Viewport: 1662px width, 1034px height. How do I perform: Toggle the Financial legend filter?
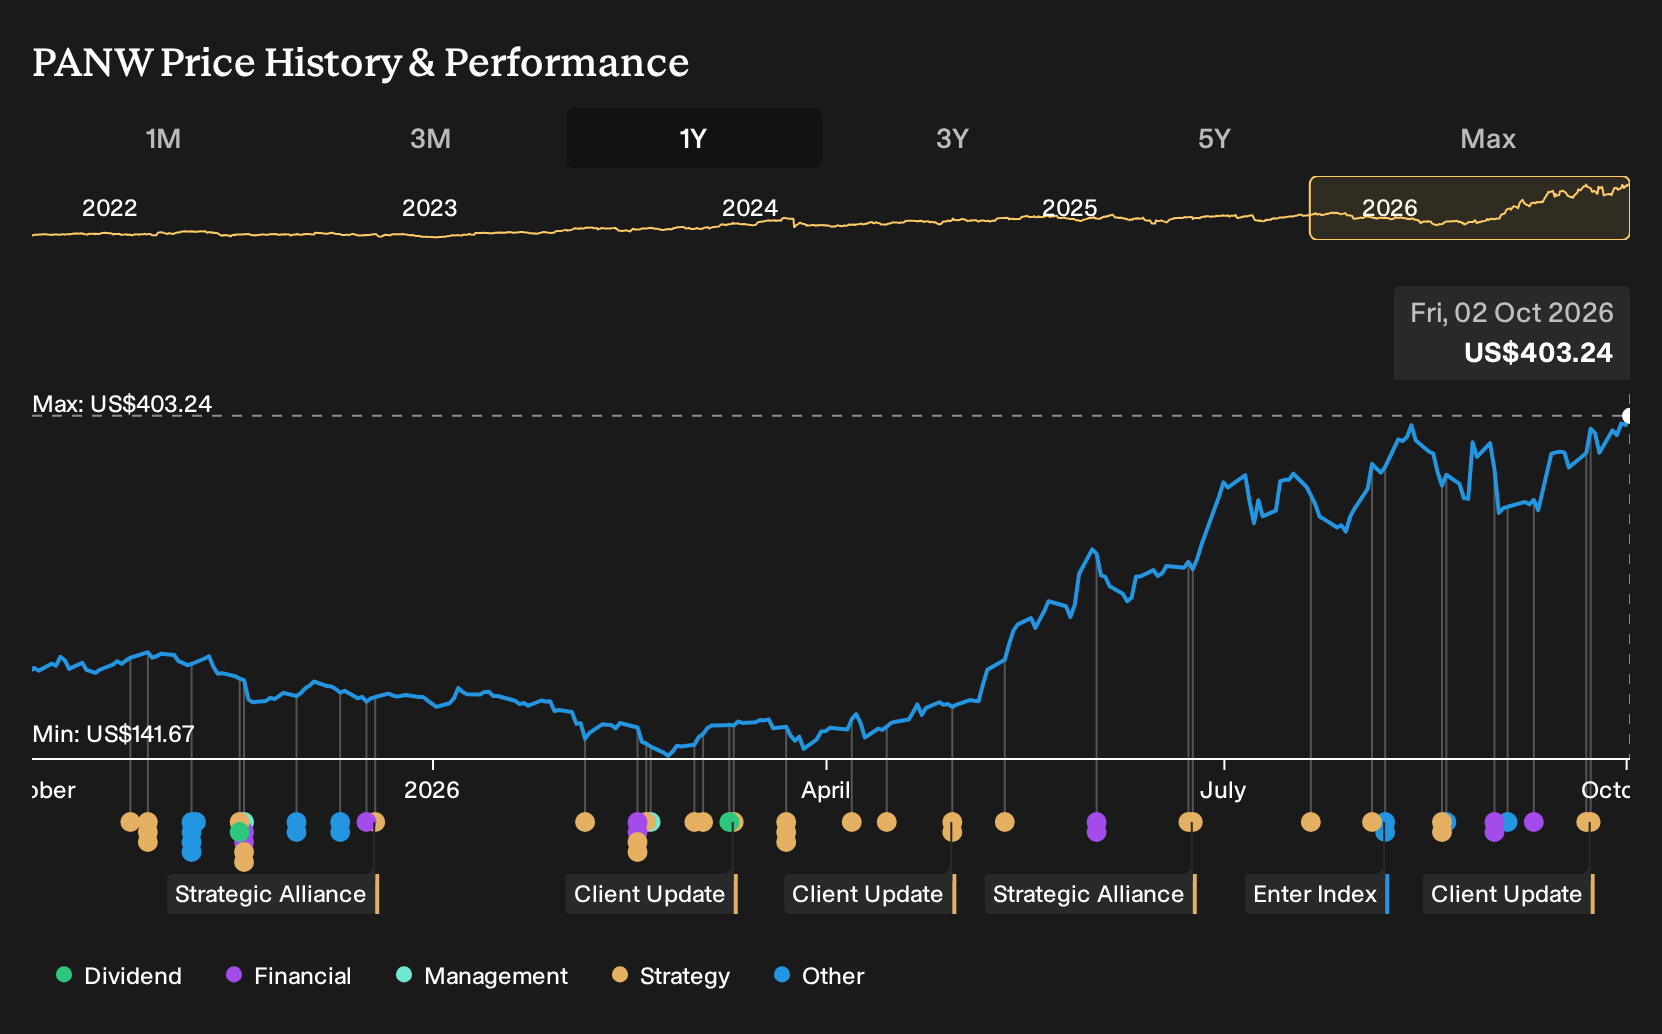click(289, 976)
